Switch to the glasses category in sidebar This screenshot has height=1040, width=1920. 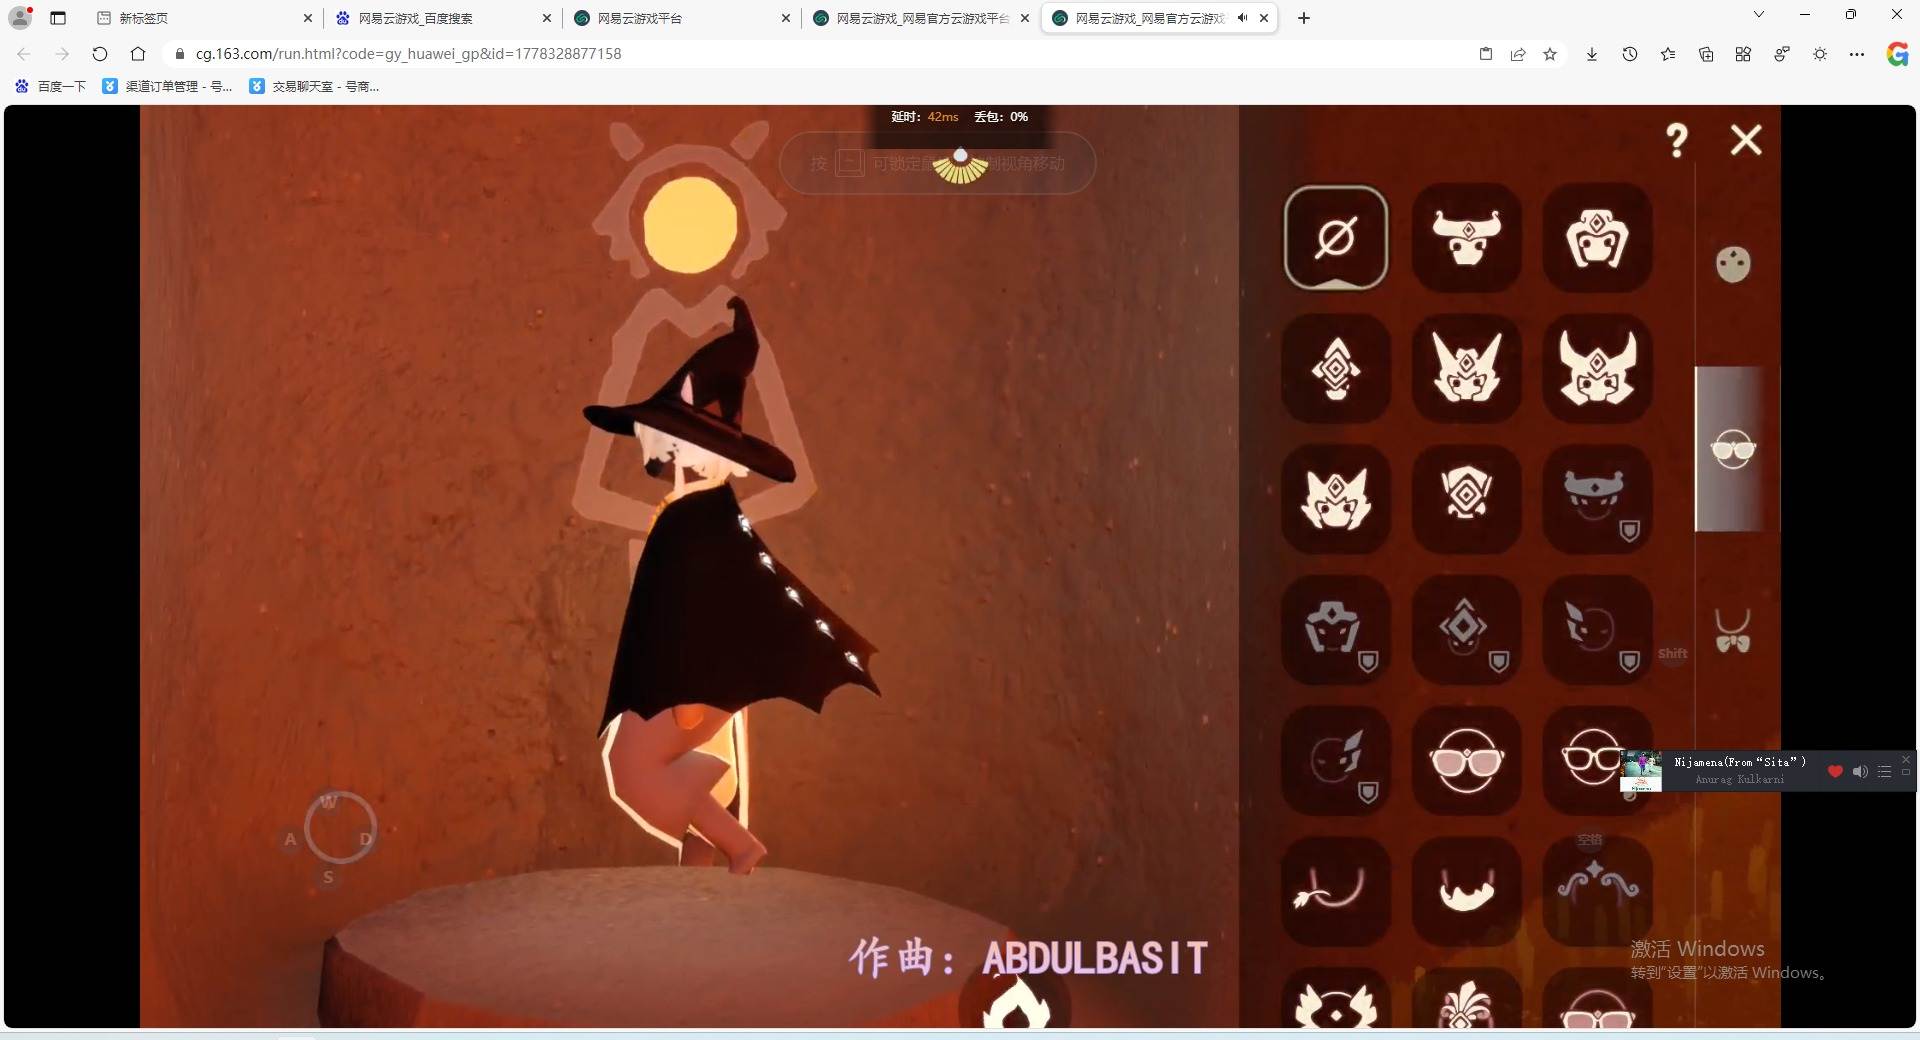point(1733,450)
